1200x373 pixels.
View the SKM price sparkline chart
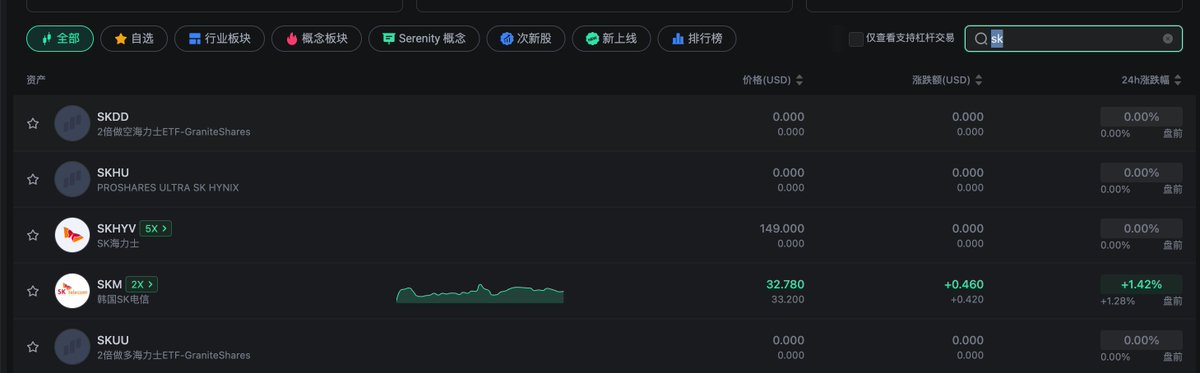click(480, 293)
